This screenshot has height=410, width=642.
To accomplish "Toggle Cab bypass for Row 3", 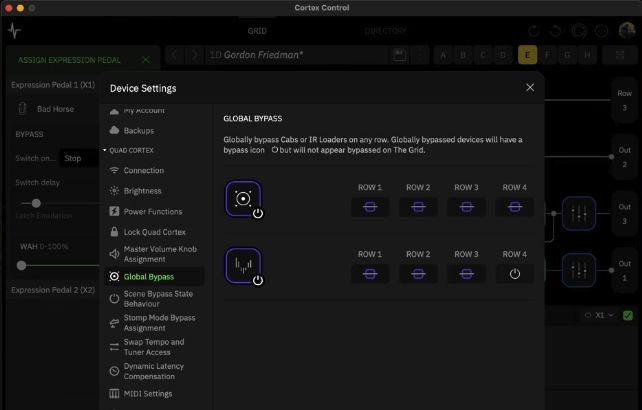I will 466,207.
